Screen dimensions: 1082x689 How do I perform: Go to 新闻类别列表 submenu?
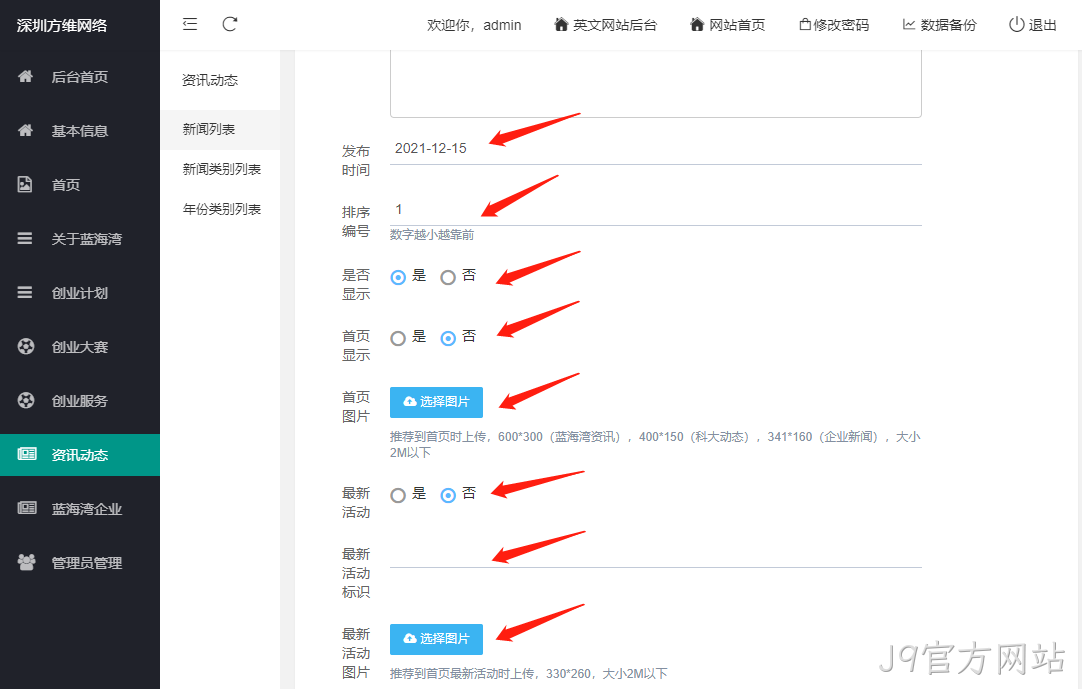(220, 169)
